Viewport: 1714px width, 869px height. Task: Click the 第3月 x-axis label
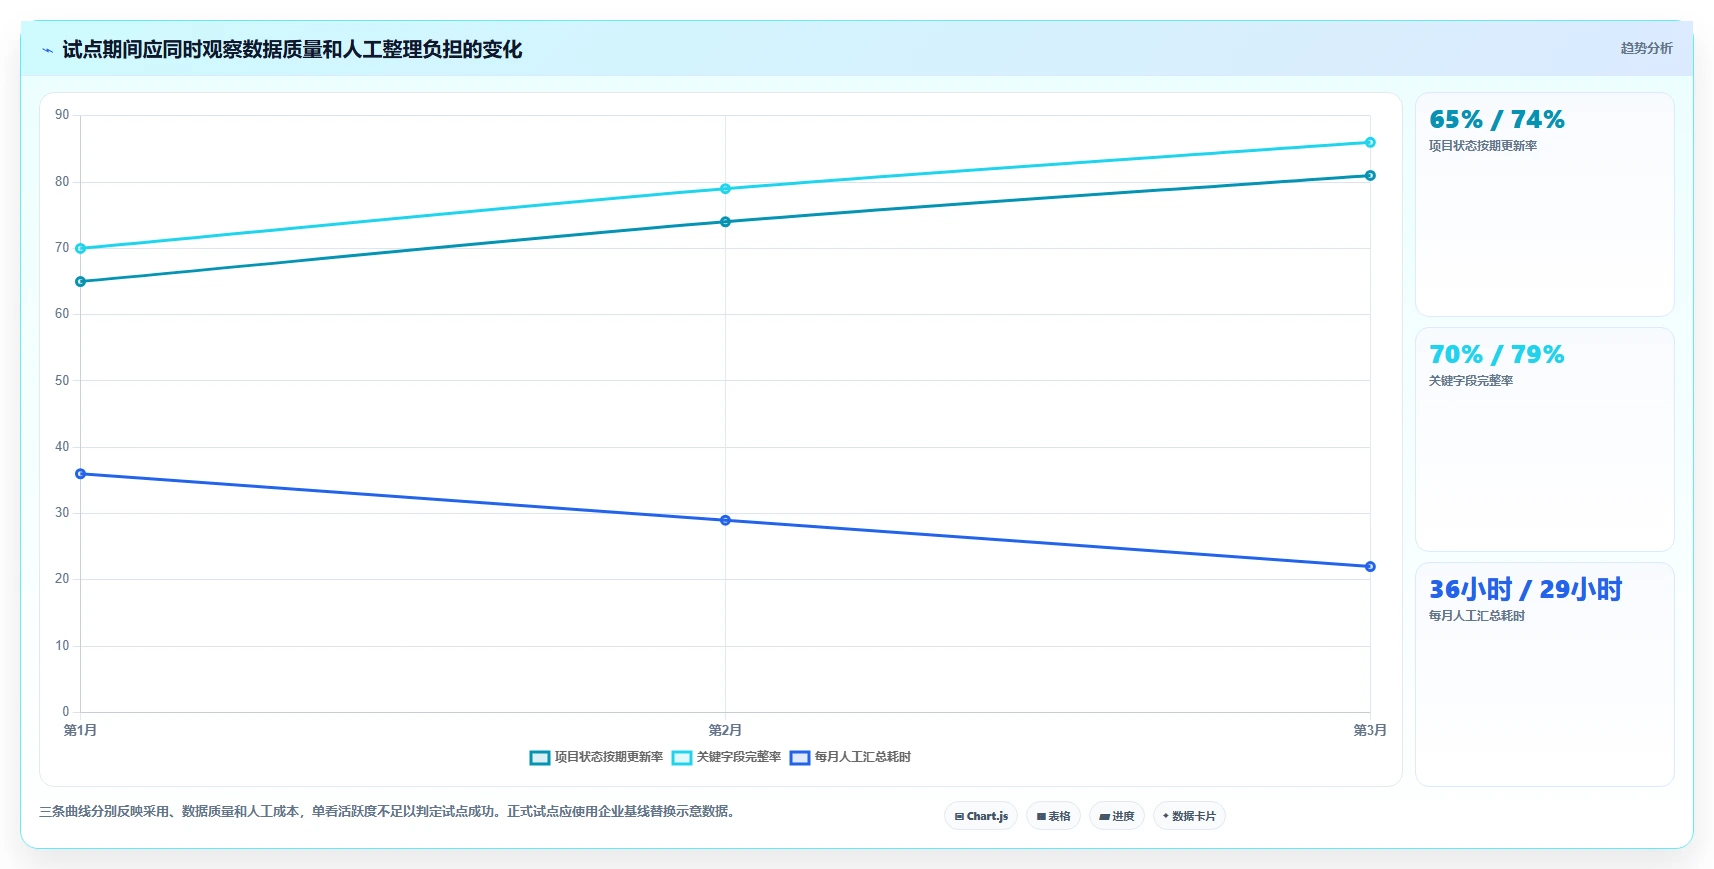(x=1370, y=731)
